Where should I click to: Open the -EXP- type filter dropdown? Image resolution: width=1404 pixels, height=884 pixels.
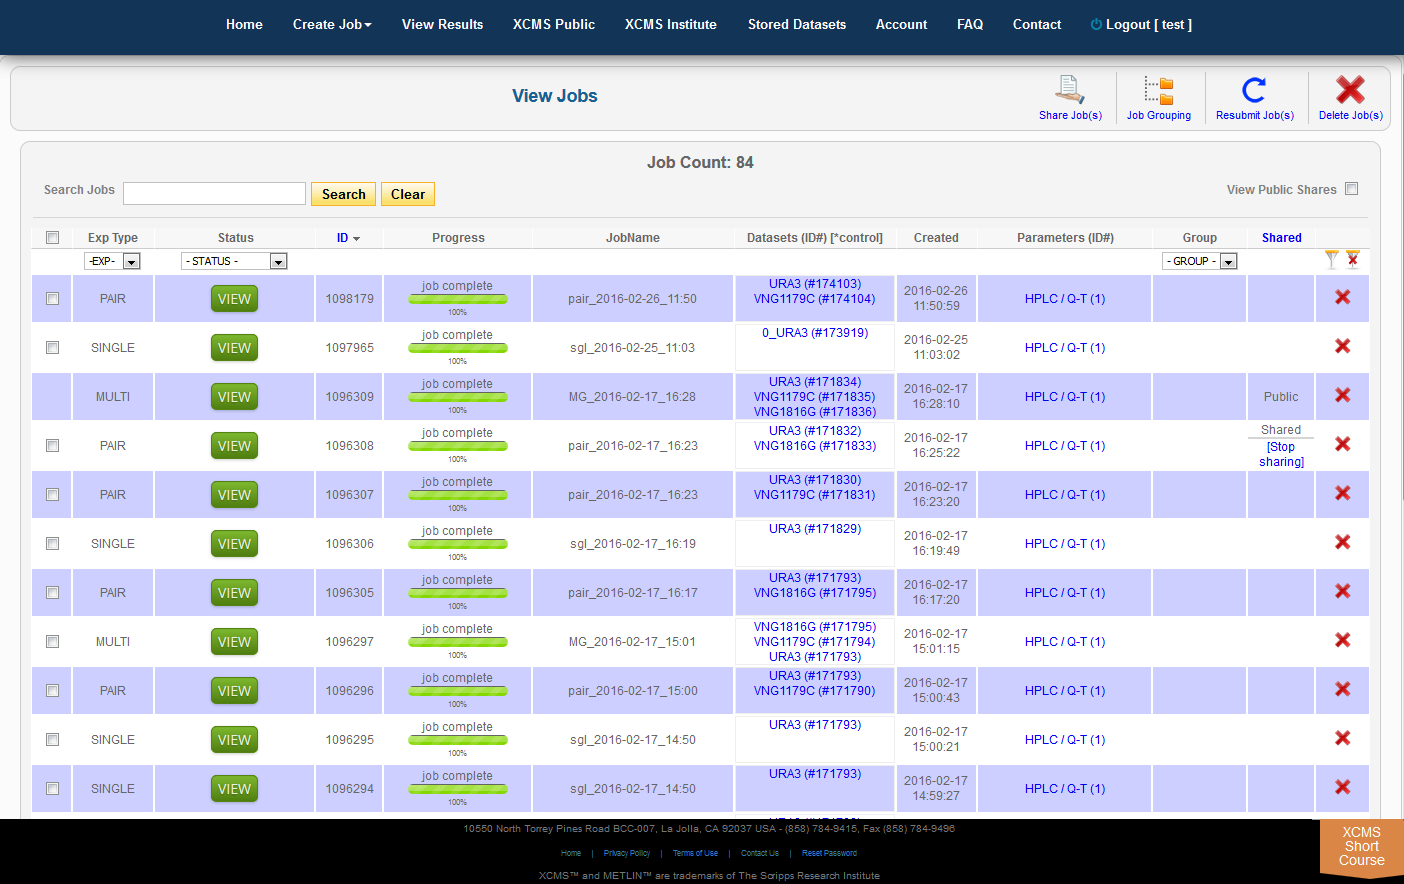point(112,261)
